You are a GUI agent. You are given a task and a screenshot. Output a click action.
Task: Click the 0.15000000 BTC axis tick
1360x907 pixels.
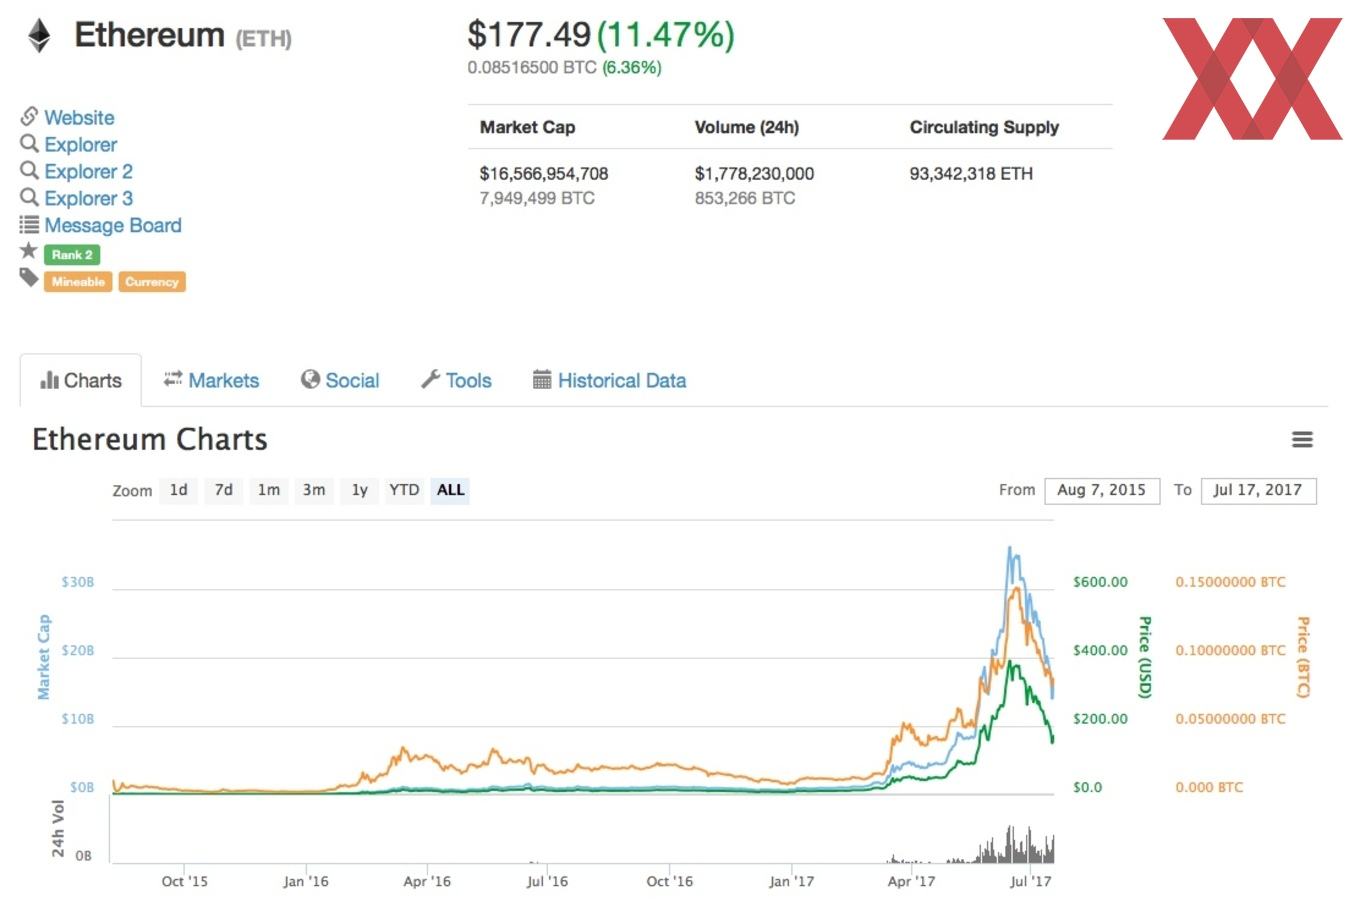(x=1231, y=582)
